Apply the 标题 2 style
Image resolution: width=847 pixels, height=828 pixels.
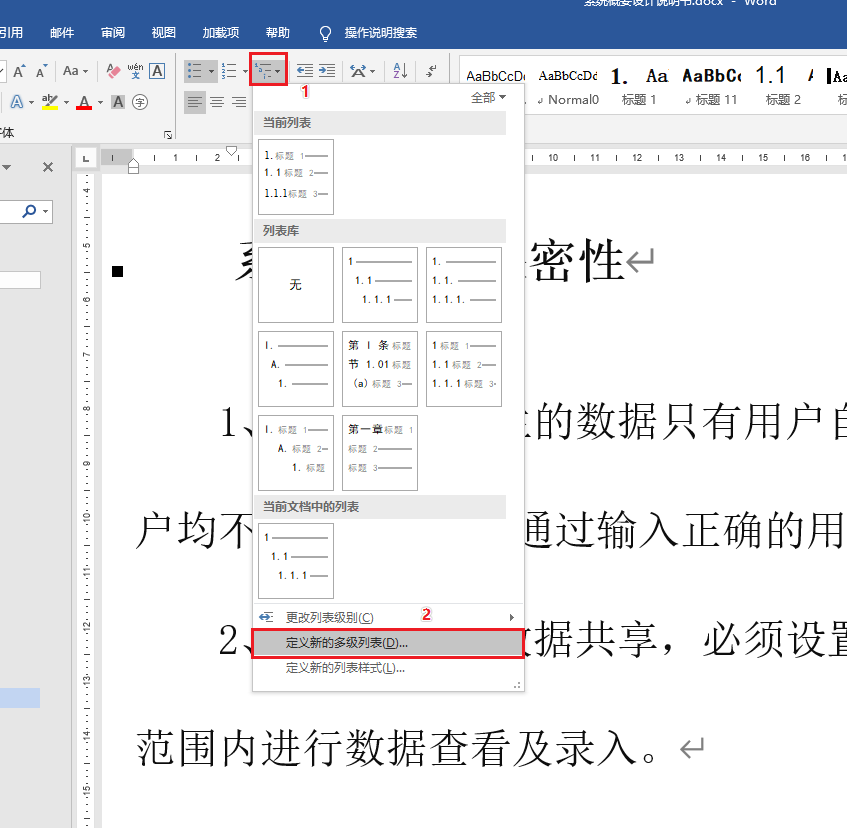coord(783,86)
